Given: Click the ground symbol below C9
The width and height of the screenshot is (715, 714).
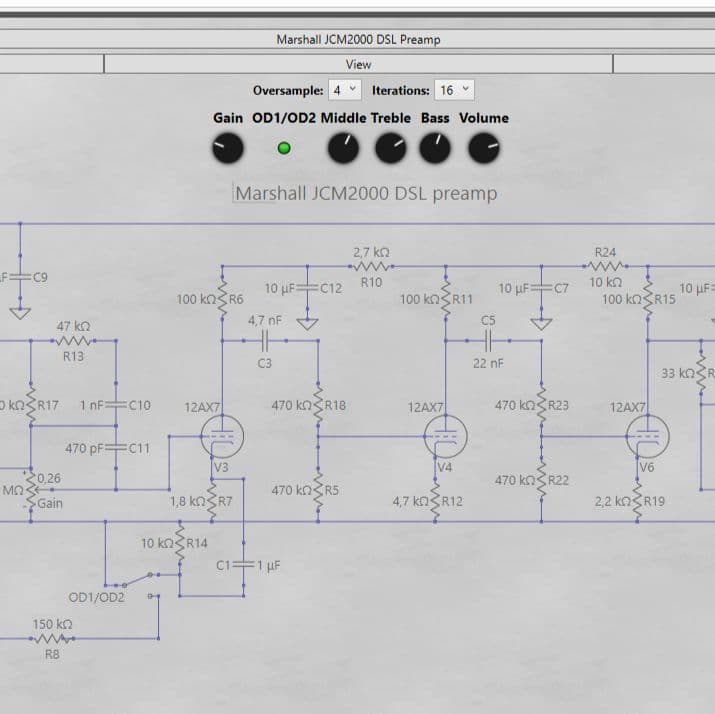Looking at the screenshot, I should pos(20,313).
